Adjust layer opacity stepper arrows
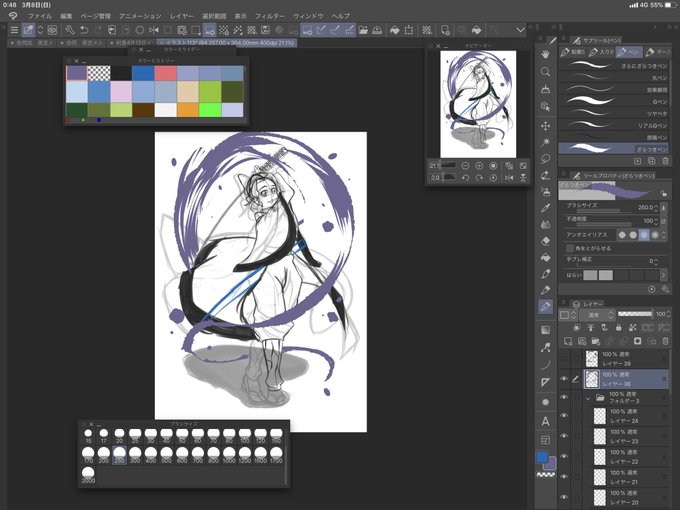Screen dimensions: 680x510 [668, 314]
